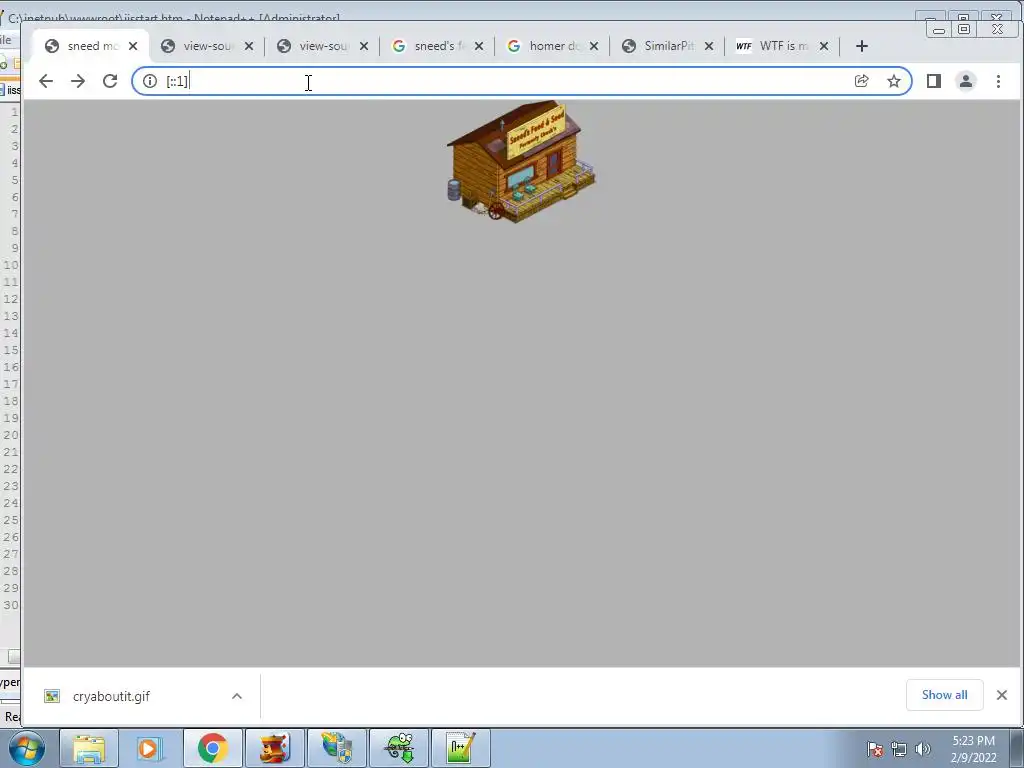Image resolution: width=1024 pixels, height=768 pixels.
Task: Close the homer Google search tab
Action: coord(594,46)
